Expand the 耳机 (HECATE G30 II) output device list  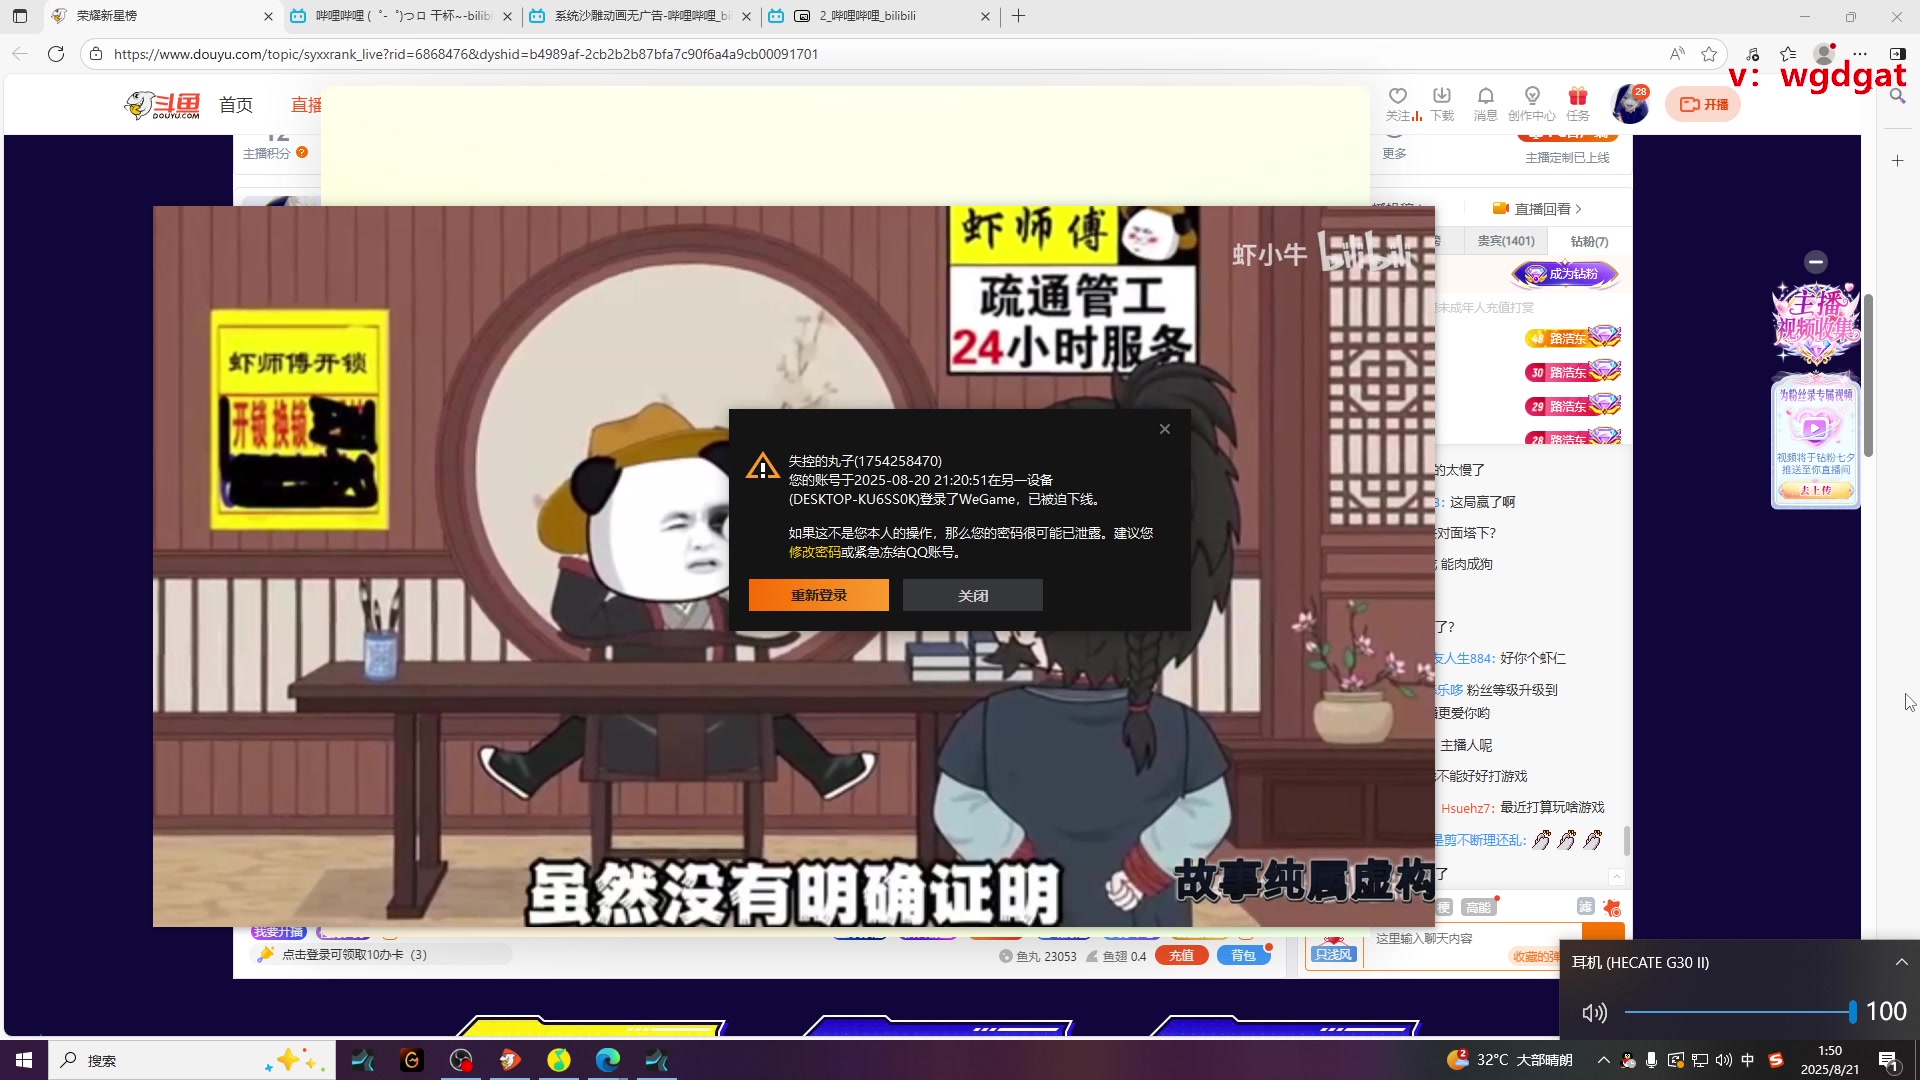click(x=1901, y=962)
